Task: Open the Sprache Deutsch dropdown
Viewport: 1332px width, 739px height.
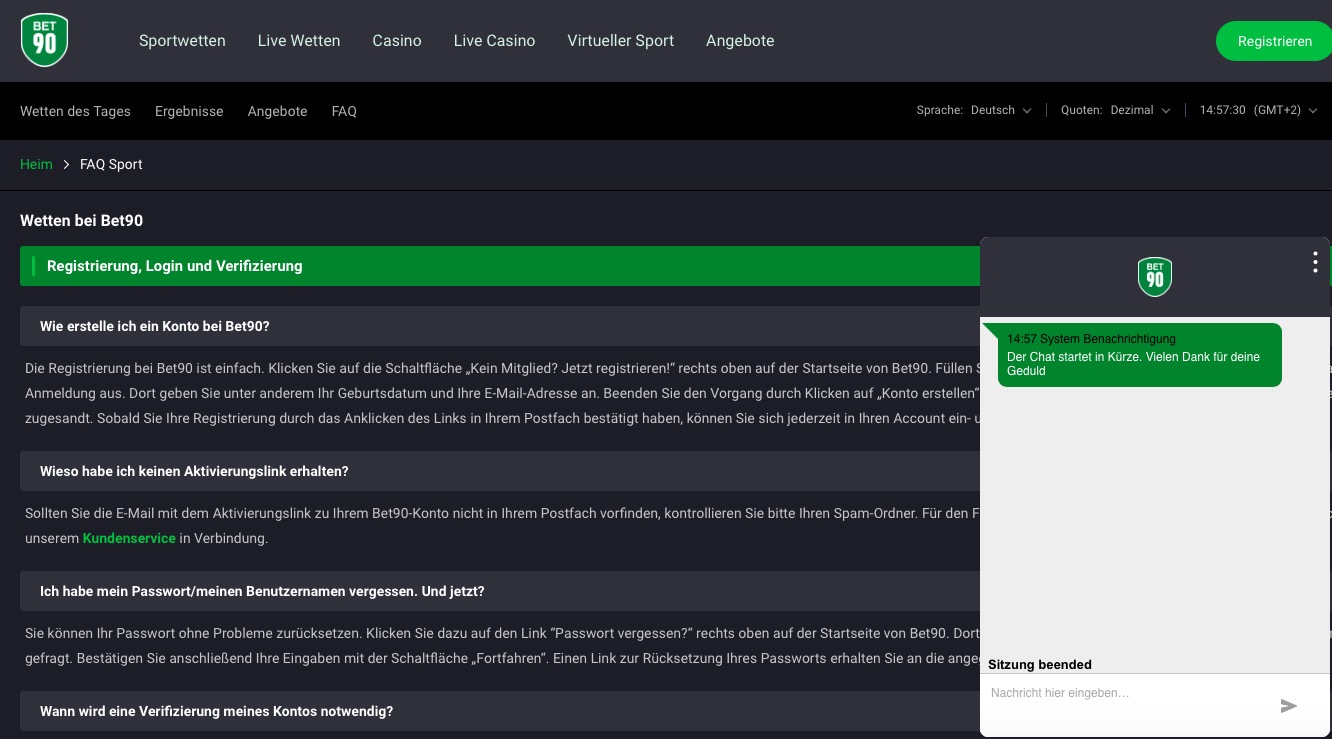Action: pos(974,110)
